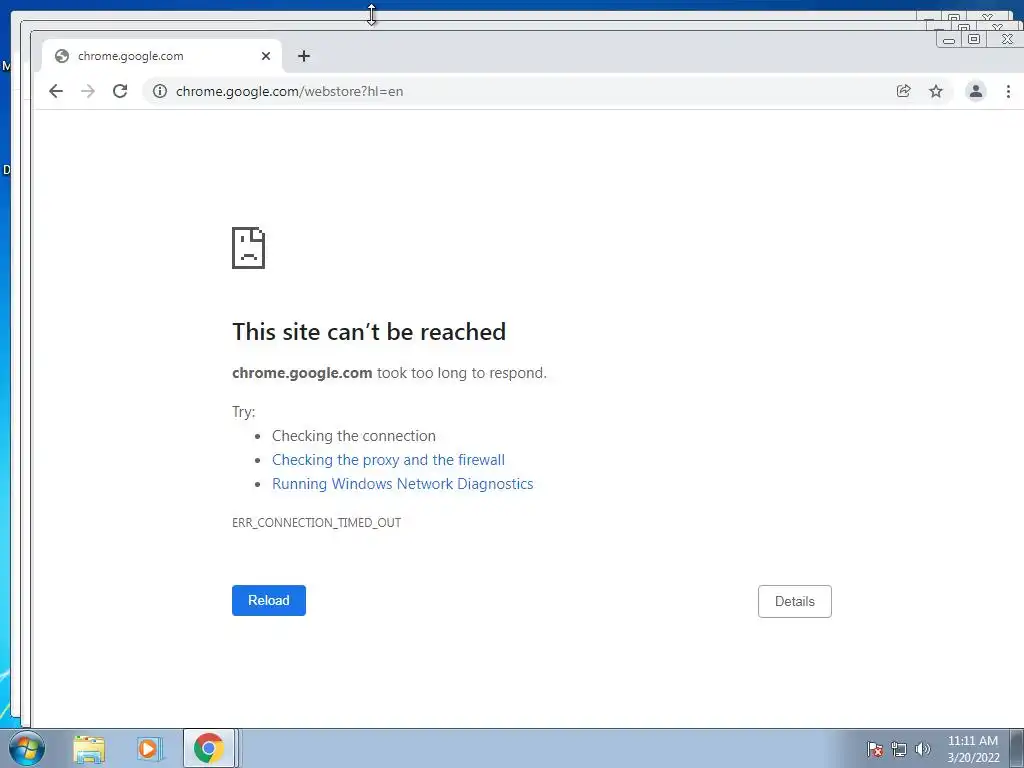Click 'Checking the connection' text

[354, 436]
